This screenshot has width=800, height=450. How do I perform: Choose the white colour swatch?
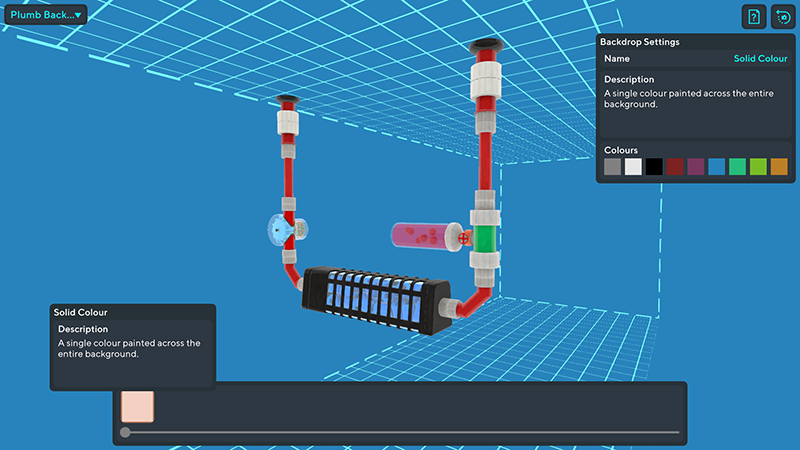point(633,167)
